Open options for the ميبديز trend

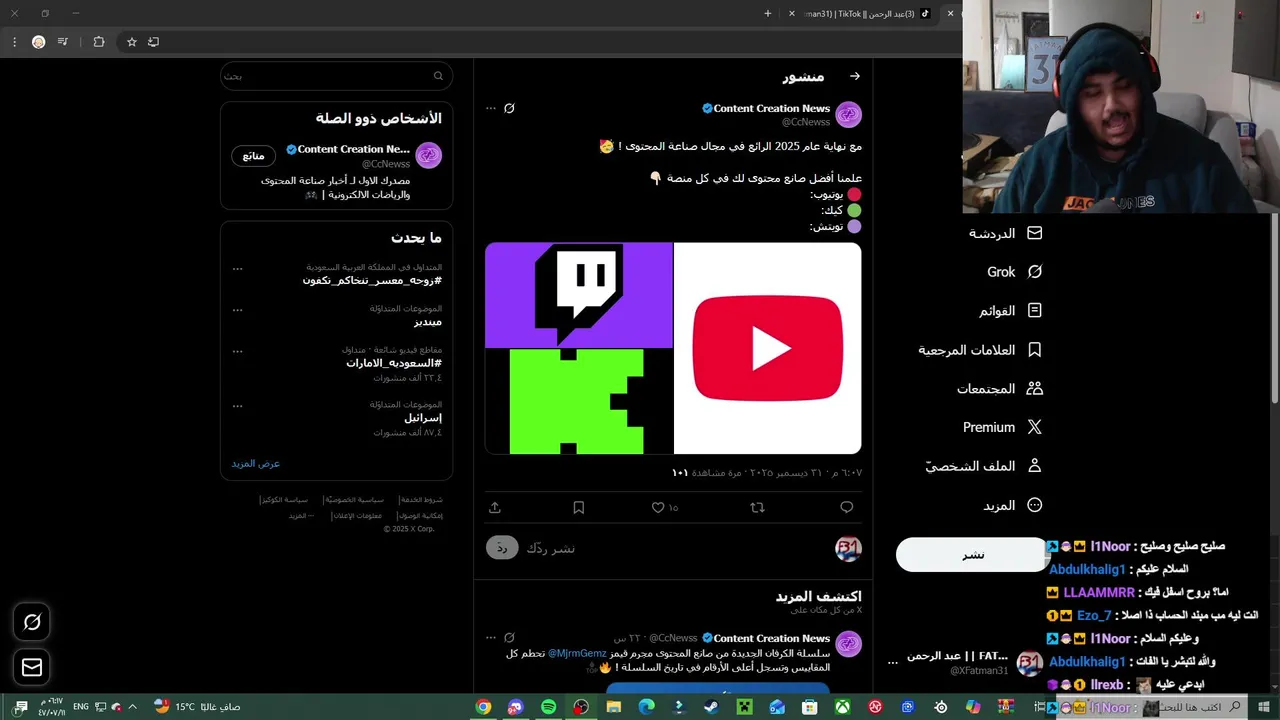point(237,309)
